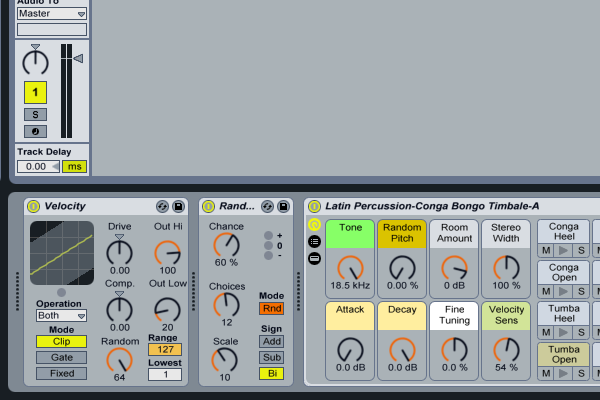The height and width of the screenshot is (400, 600).
Task: Show the rack chain list icon
Action: click(314, 241)
